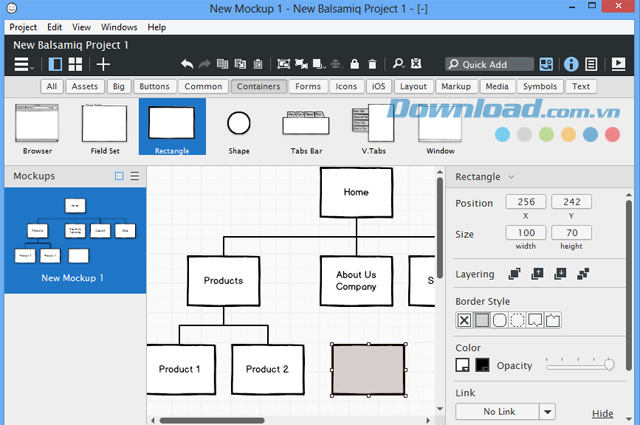Open the Windows menu
Viewport: 640px width, 425px height.
click(x=119, y=27)
